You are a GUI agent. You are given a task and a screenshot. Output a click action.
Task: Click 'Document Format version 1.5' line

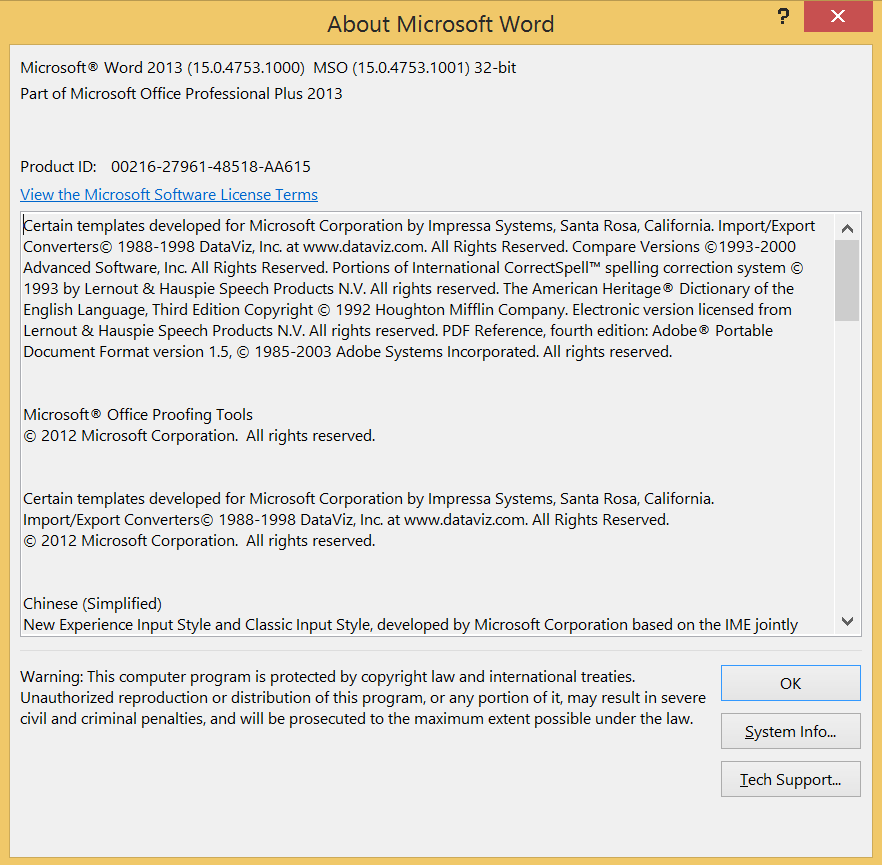pos(348,352)
